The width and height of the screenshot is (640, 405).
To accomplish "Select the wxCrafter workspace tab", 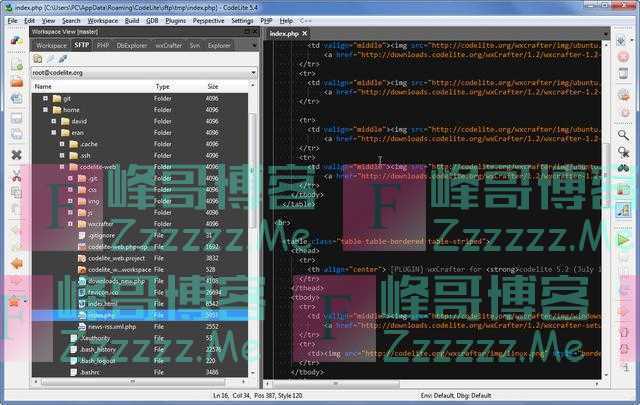I will tap(169, 45).
